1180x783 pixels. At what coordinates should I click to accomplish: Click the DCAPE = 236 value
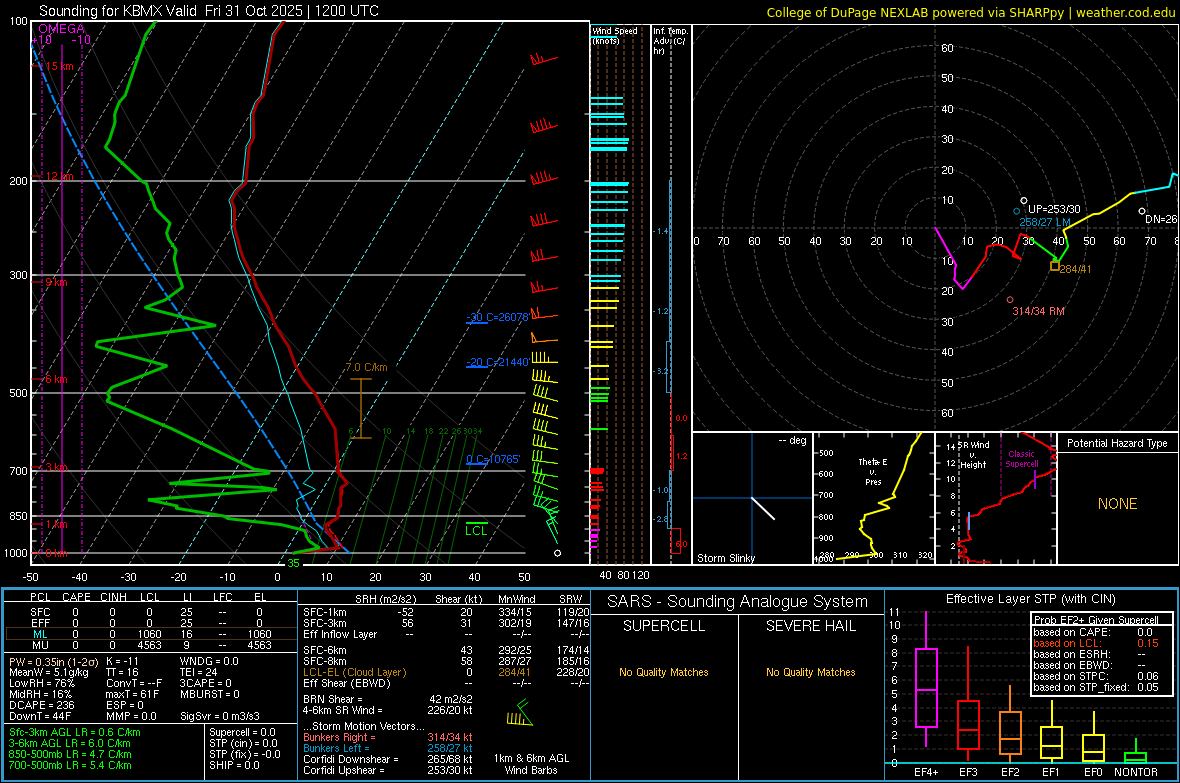click(x=42, y=705)
